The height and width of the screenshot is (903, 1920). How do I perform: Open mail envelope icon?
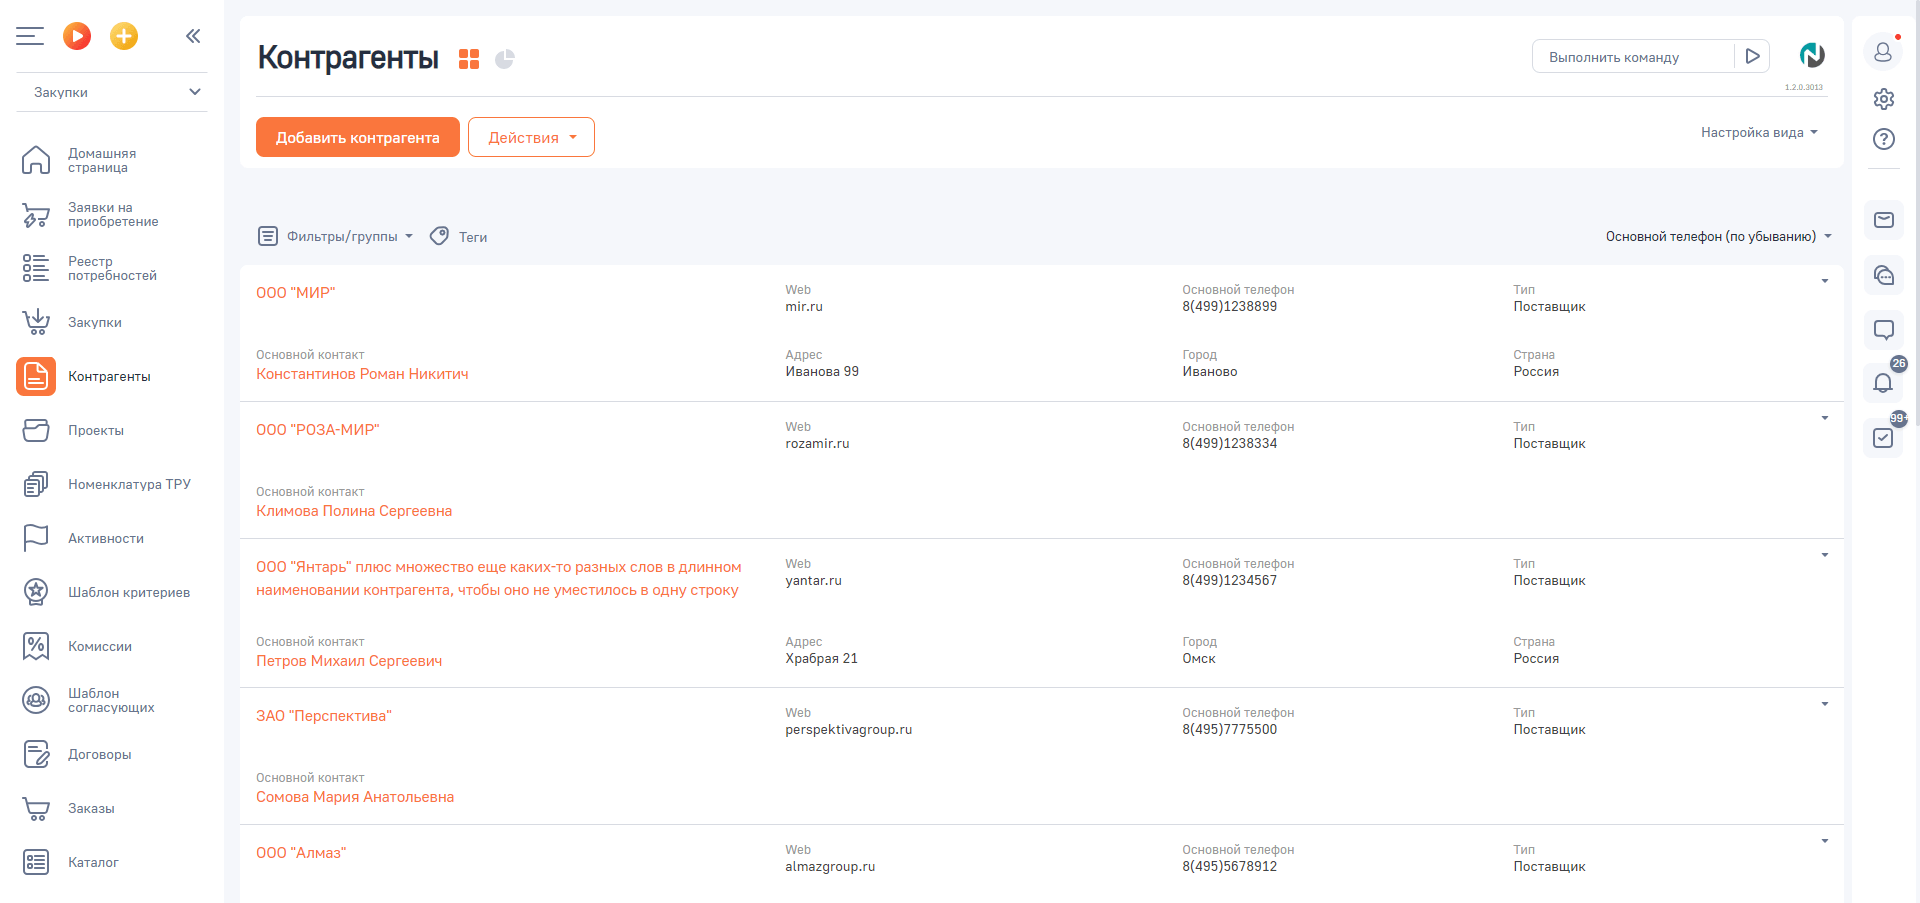[1884, 220]
